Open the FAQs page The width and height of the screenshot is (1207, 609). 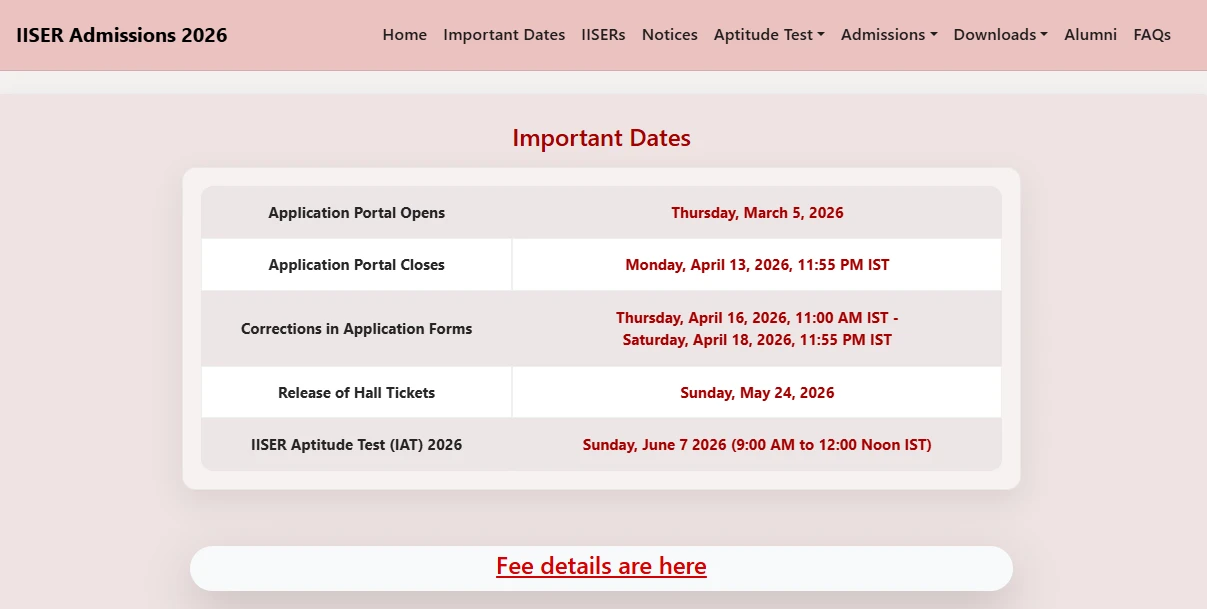[x=1151, y=34]
